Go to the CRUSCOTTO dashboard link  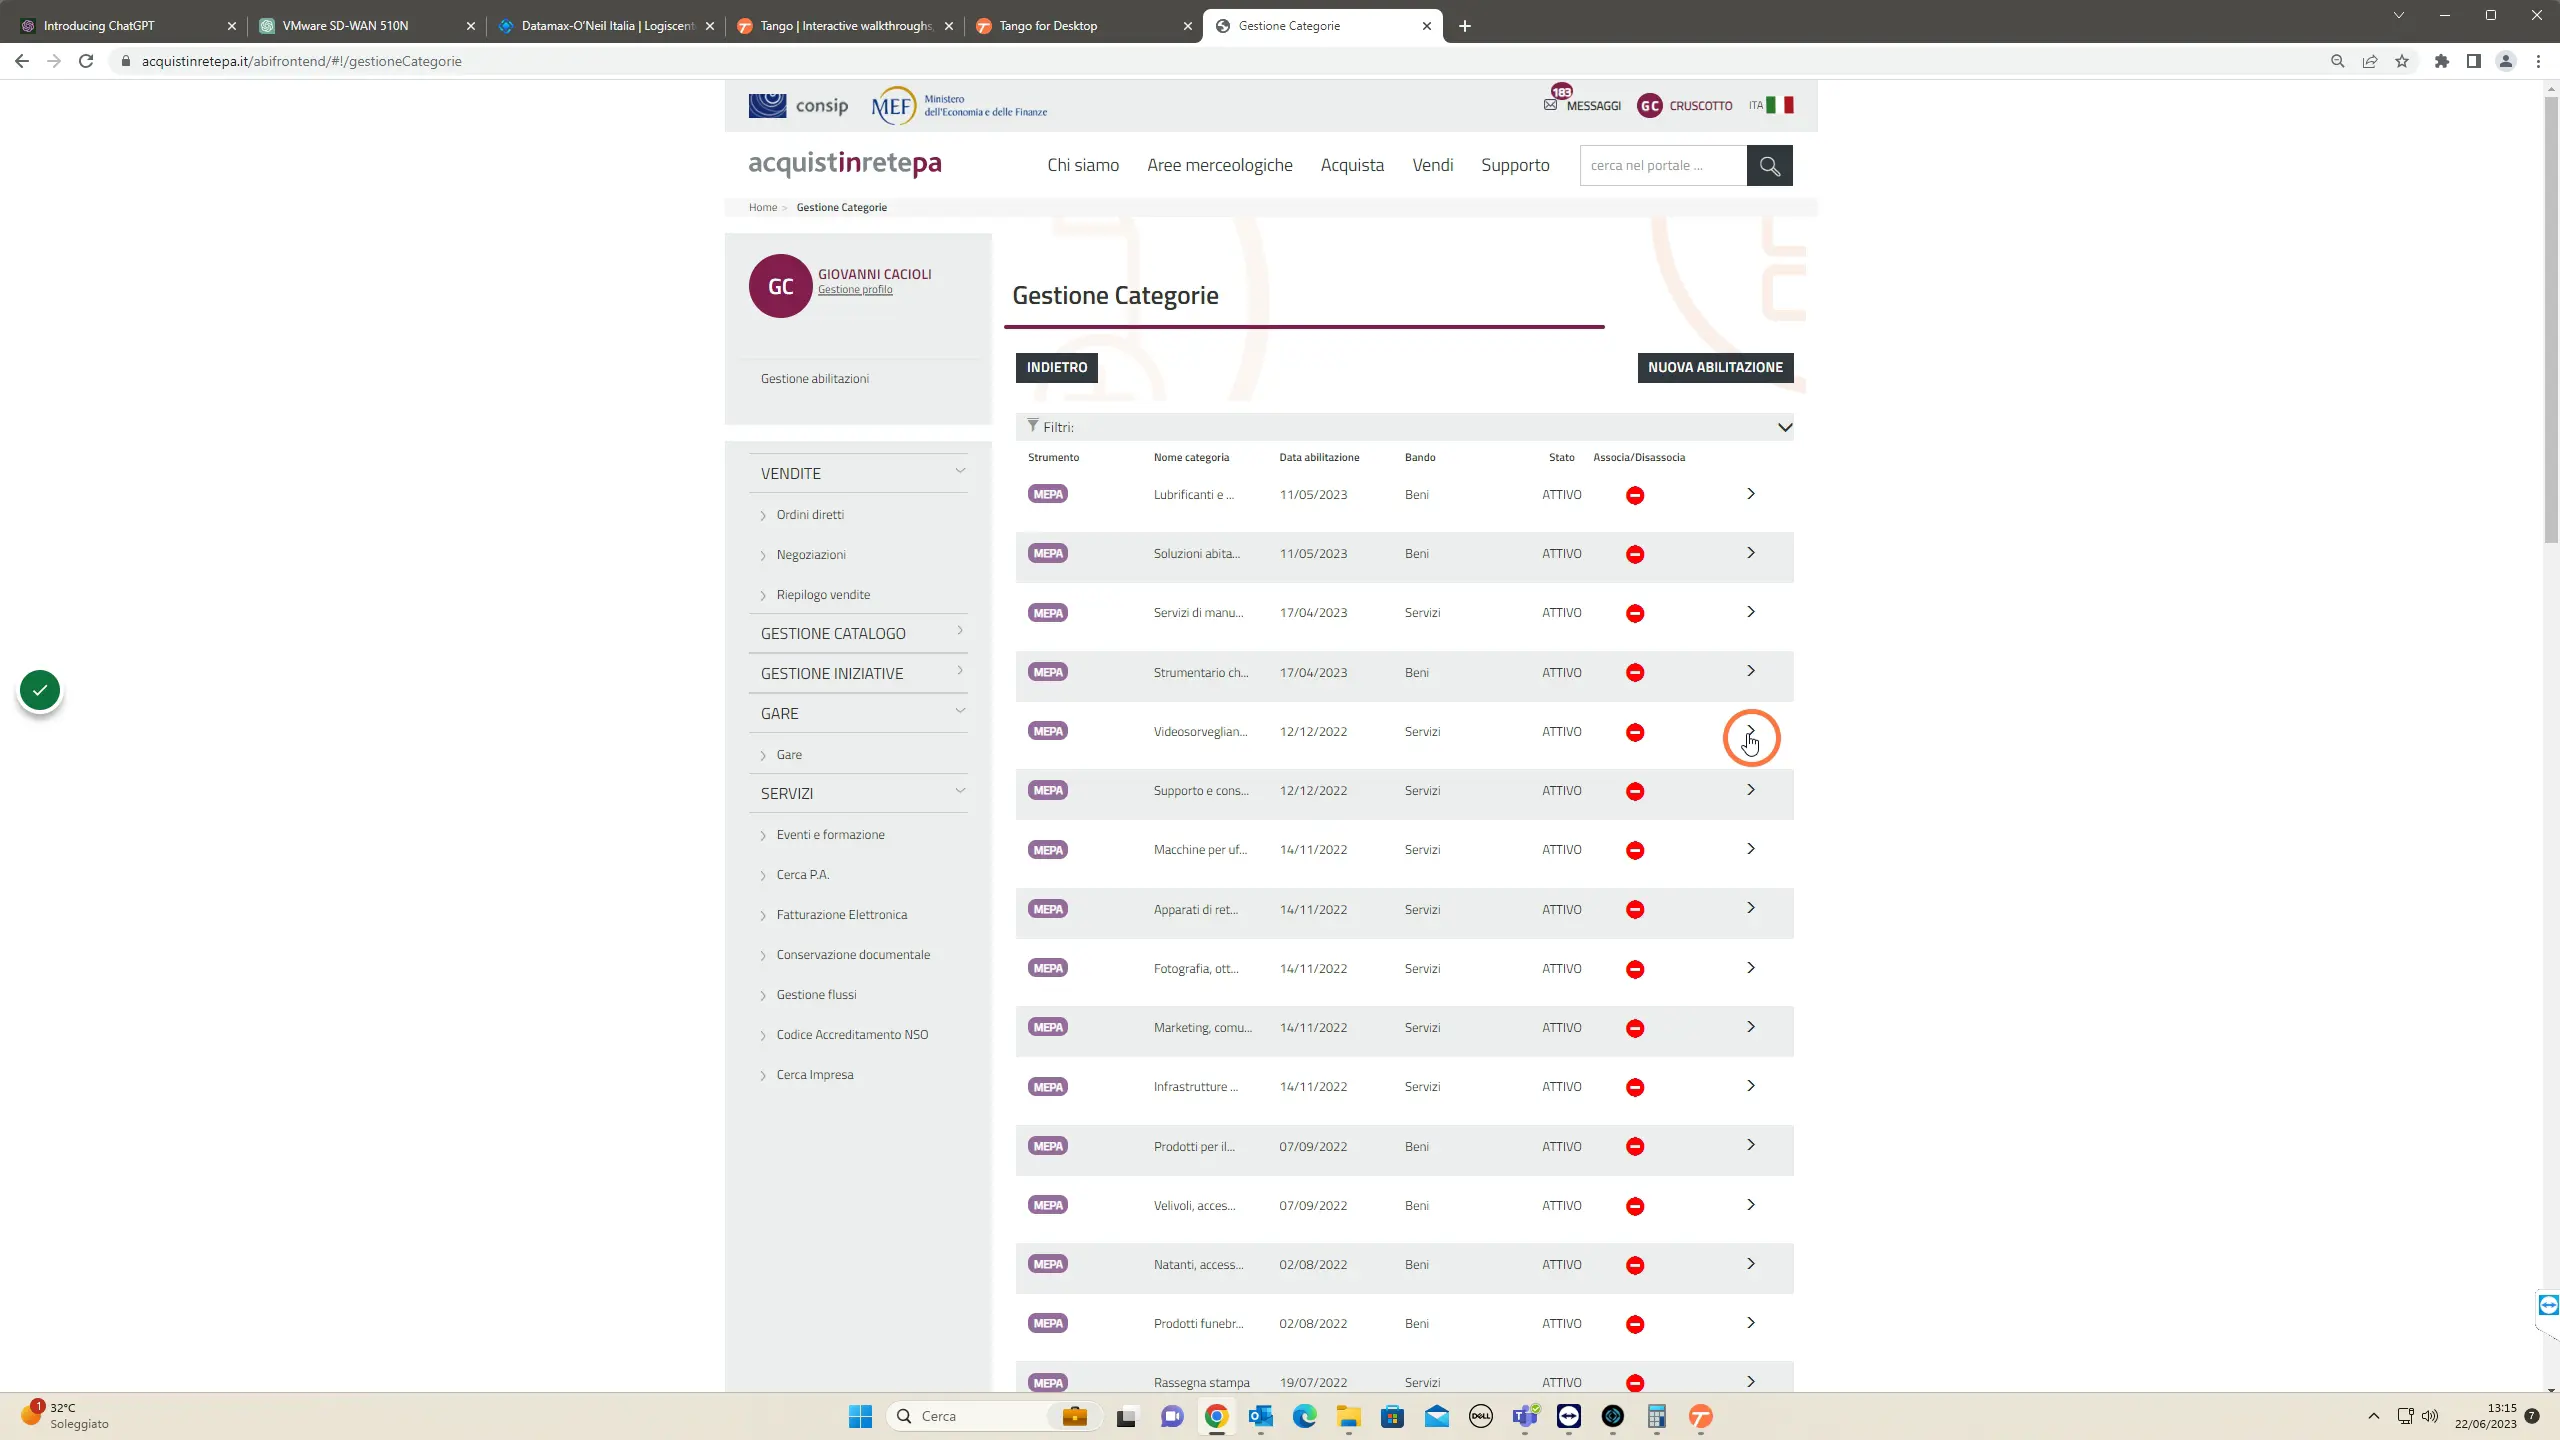[x=1700, y=105]
